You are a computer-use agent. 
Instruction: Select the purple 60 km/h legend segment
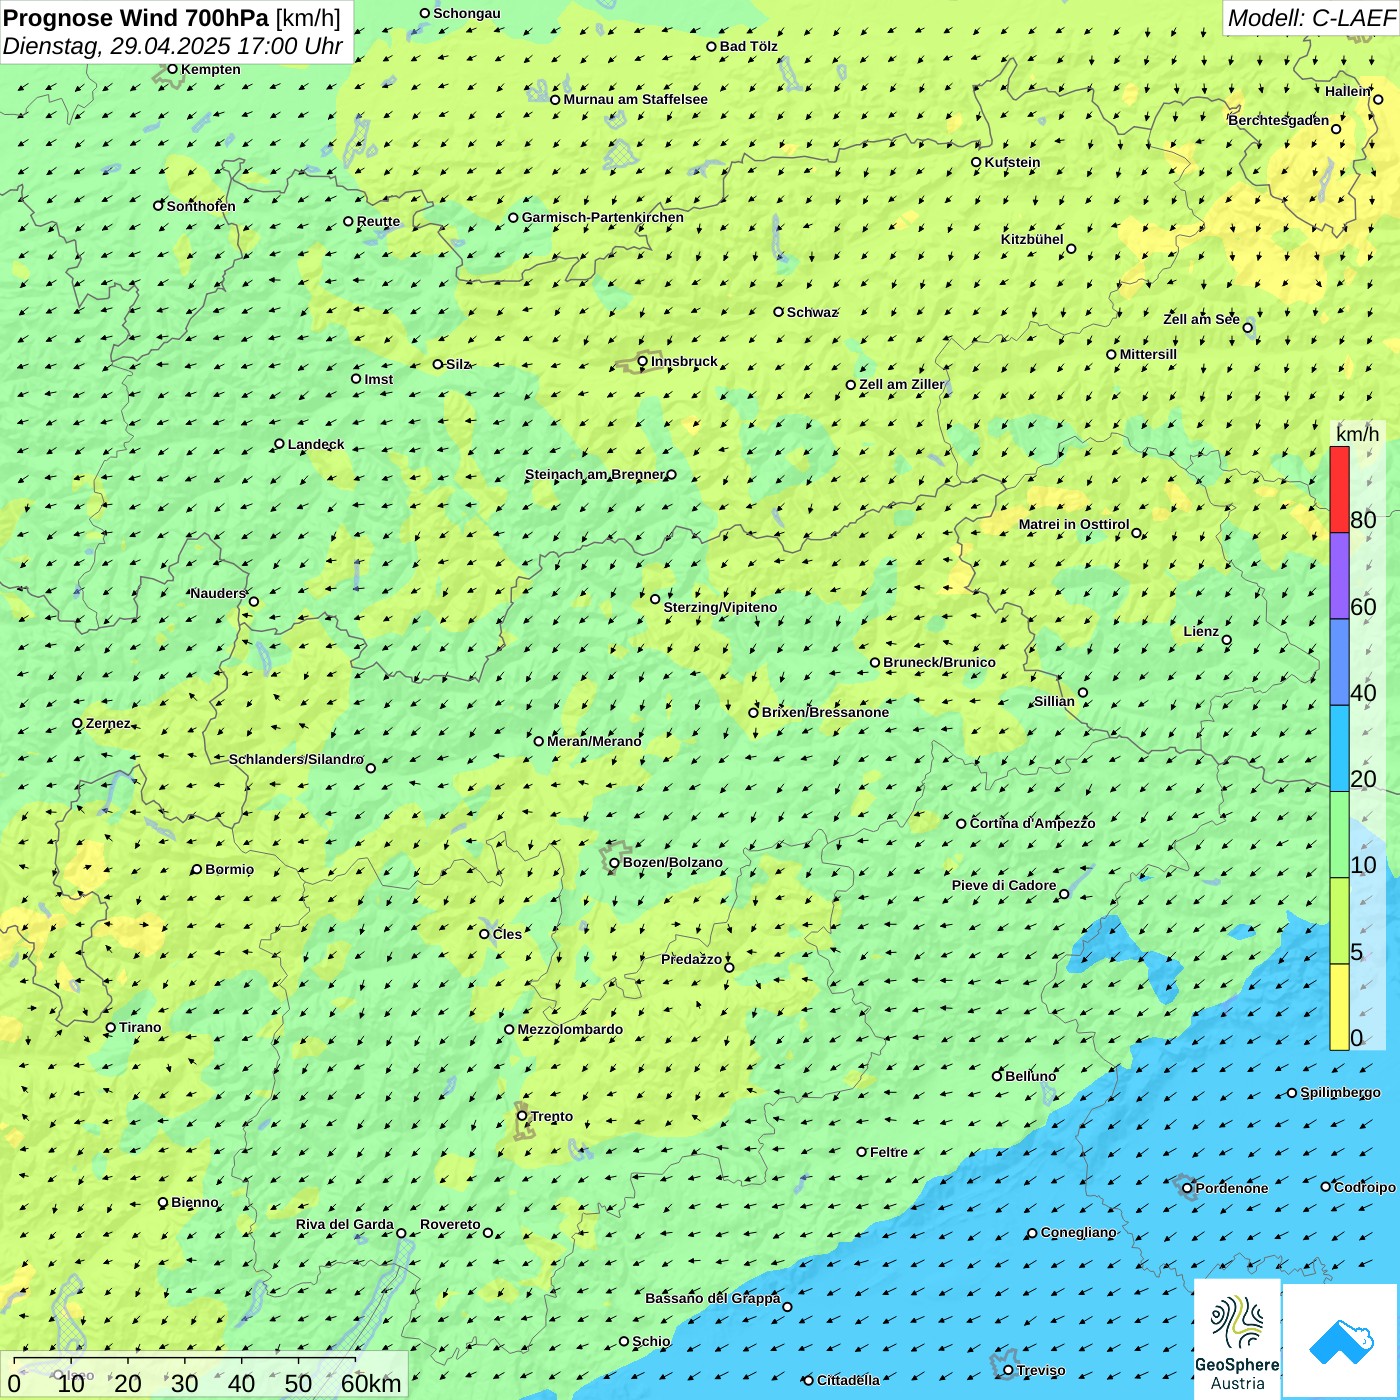[x=1339, y=576]
